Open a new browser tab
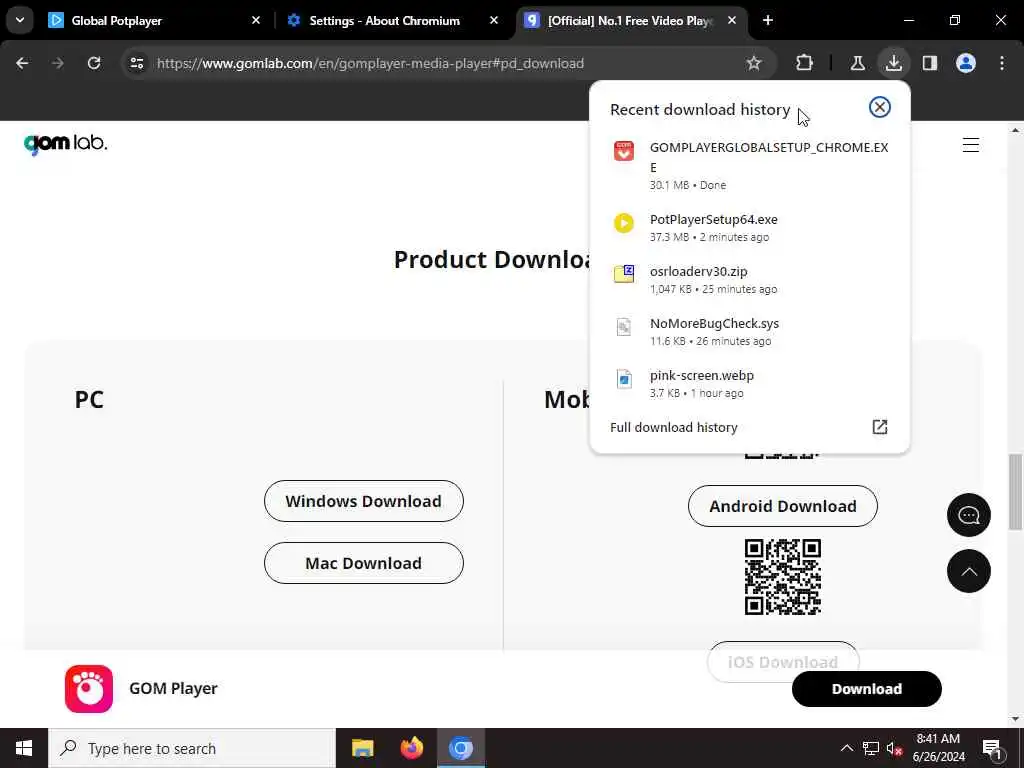Viewport: 1024px width, 768px height. [x=768, y=21]
